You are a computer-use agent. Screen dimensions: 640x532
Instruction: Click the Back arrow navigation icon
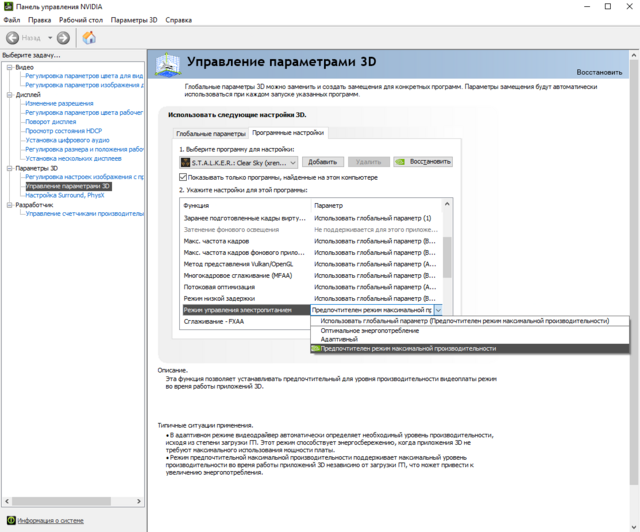click(x=14, y=38)
